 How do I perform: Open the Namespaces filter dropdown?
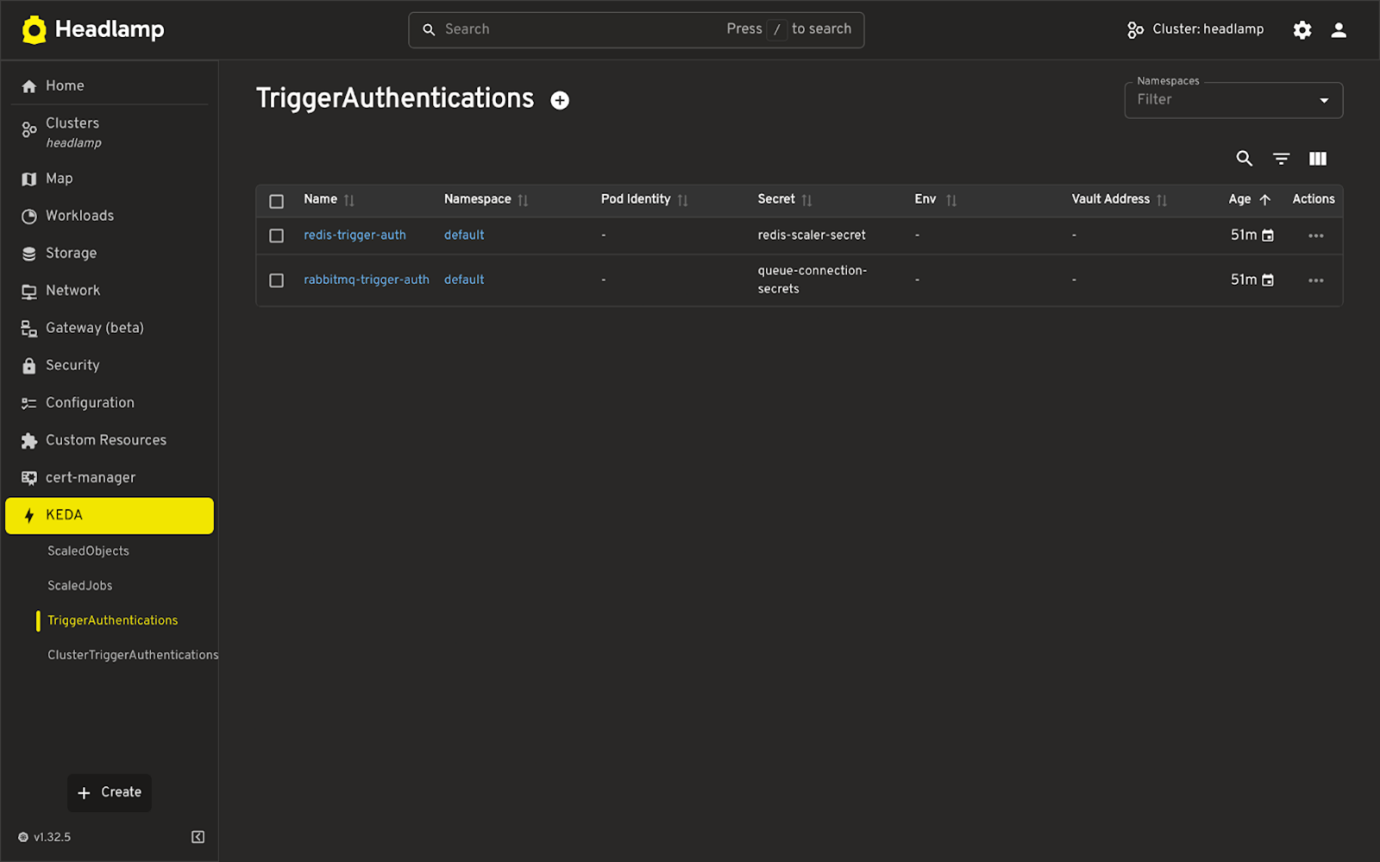(1233, 100)
